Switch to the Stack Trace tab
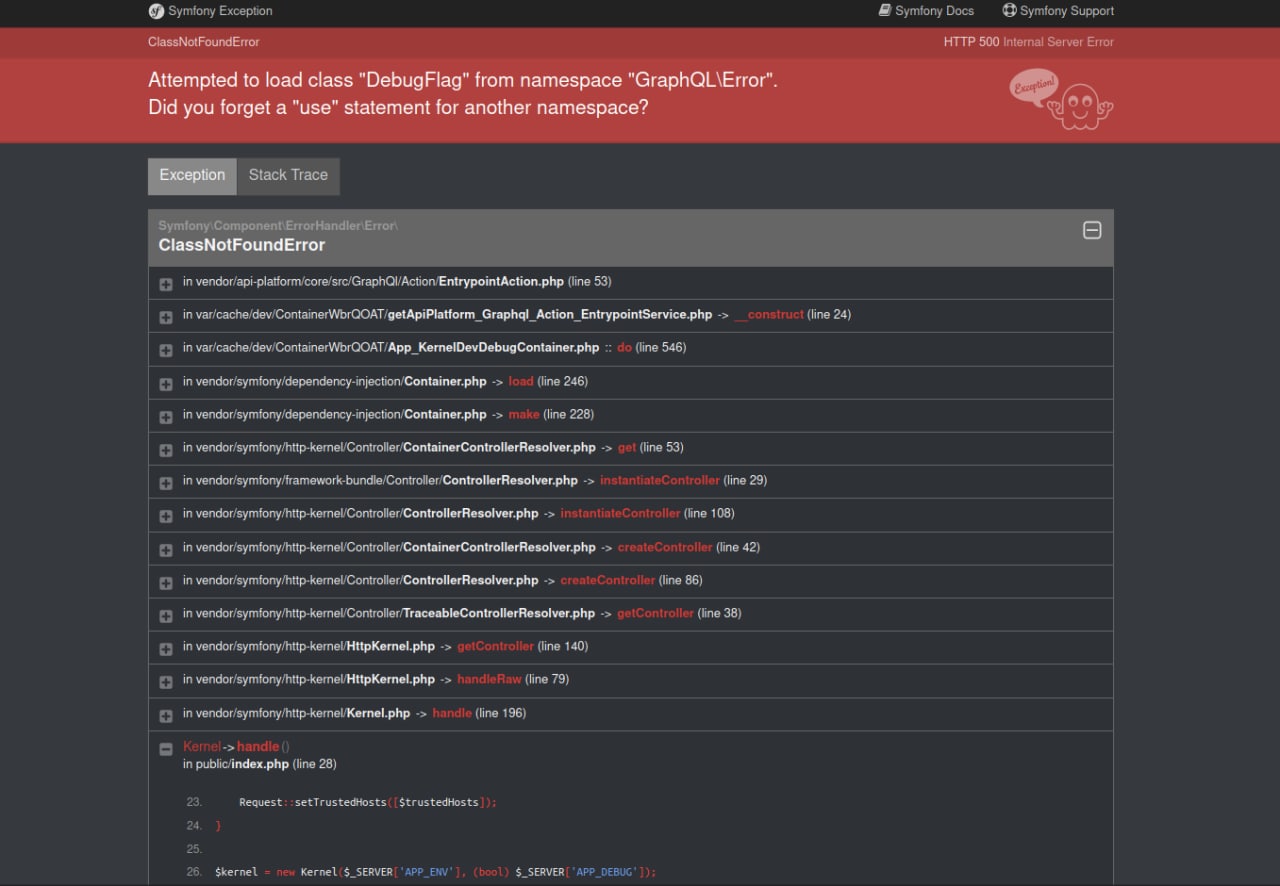Viewport: 1280px width, 886px height. [288, 175]
